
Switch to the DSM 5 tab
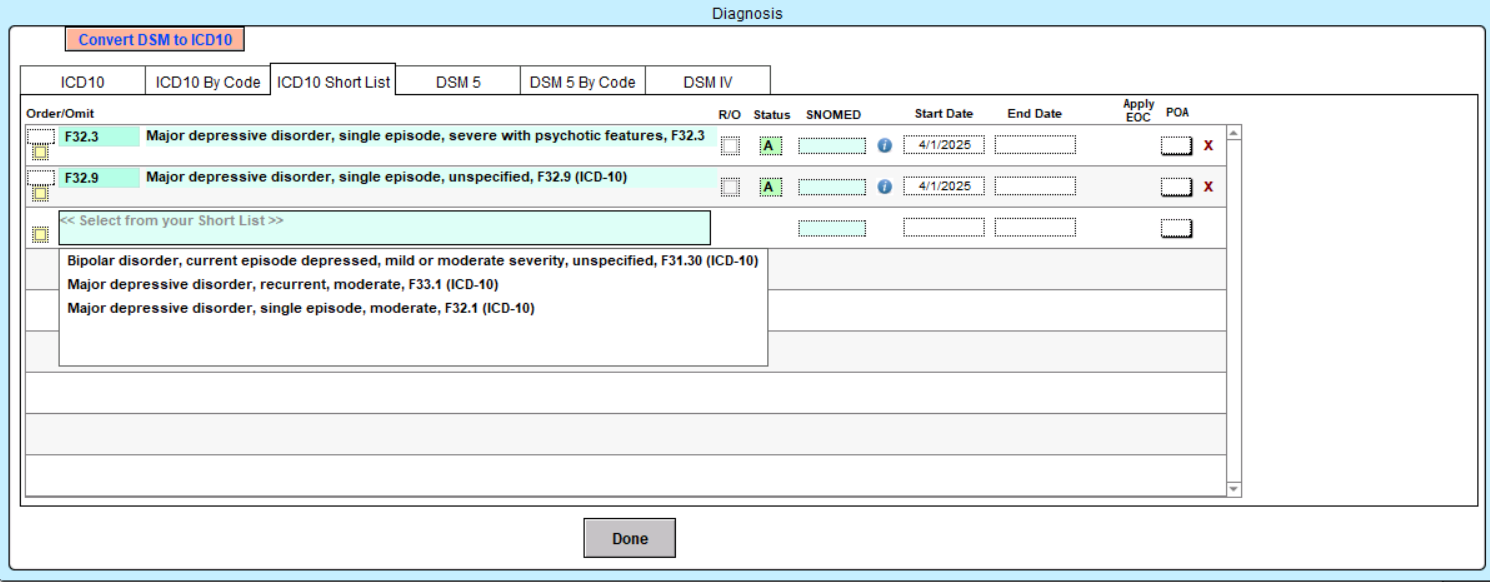459,80
